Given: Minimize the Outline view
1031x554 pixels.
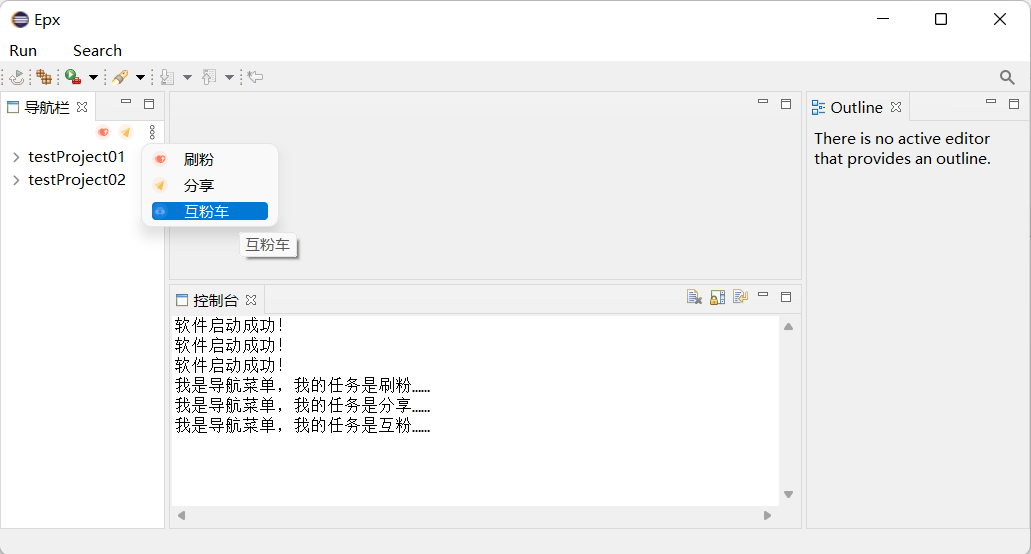Looking at the screenshot, I should (991, 102).
